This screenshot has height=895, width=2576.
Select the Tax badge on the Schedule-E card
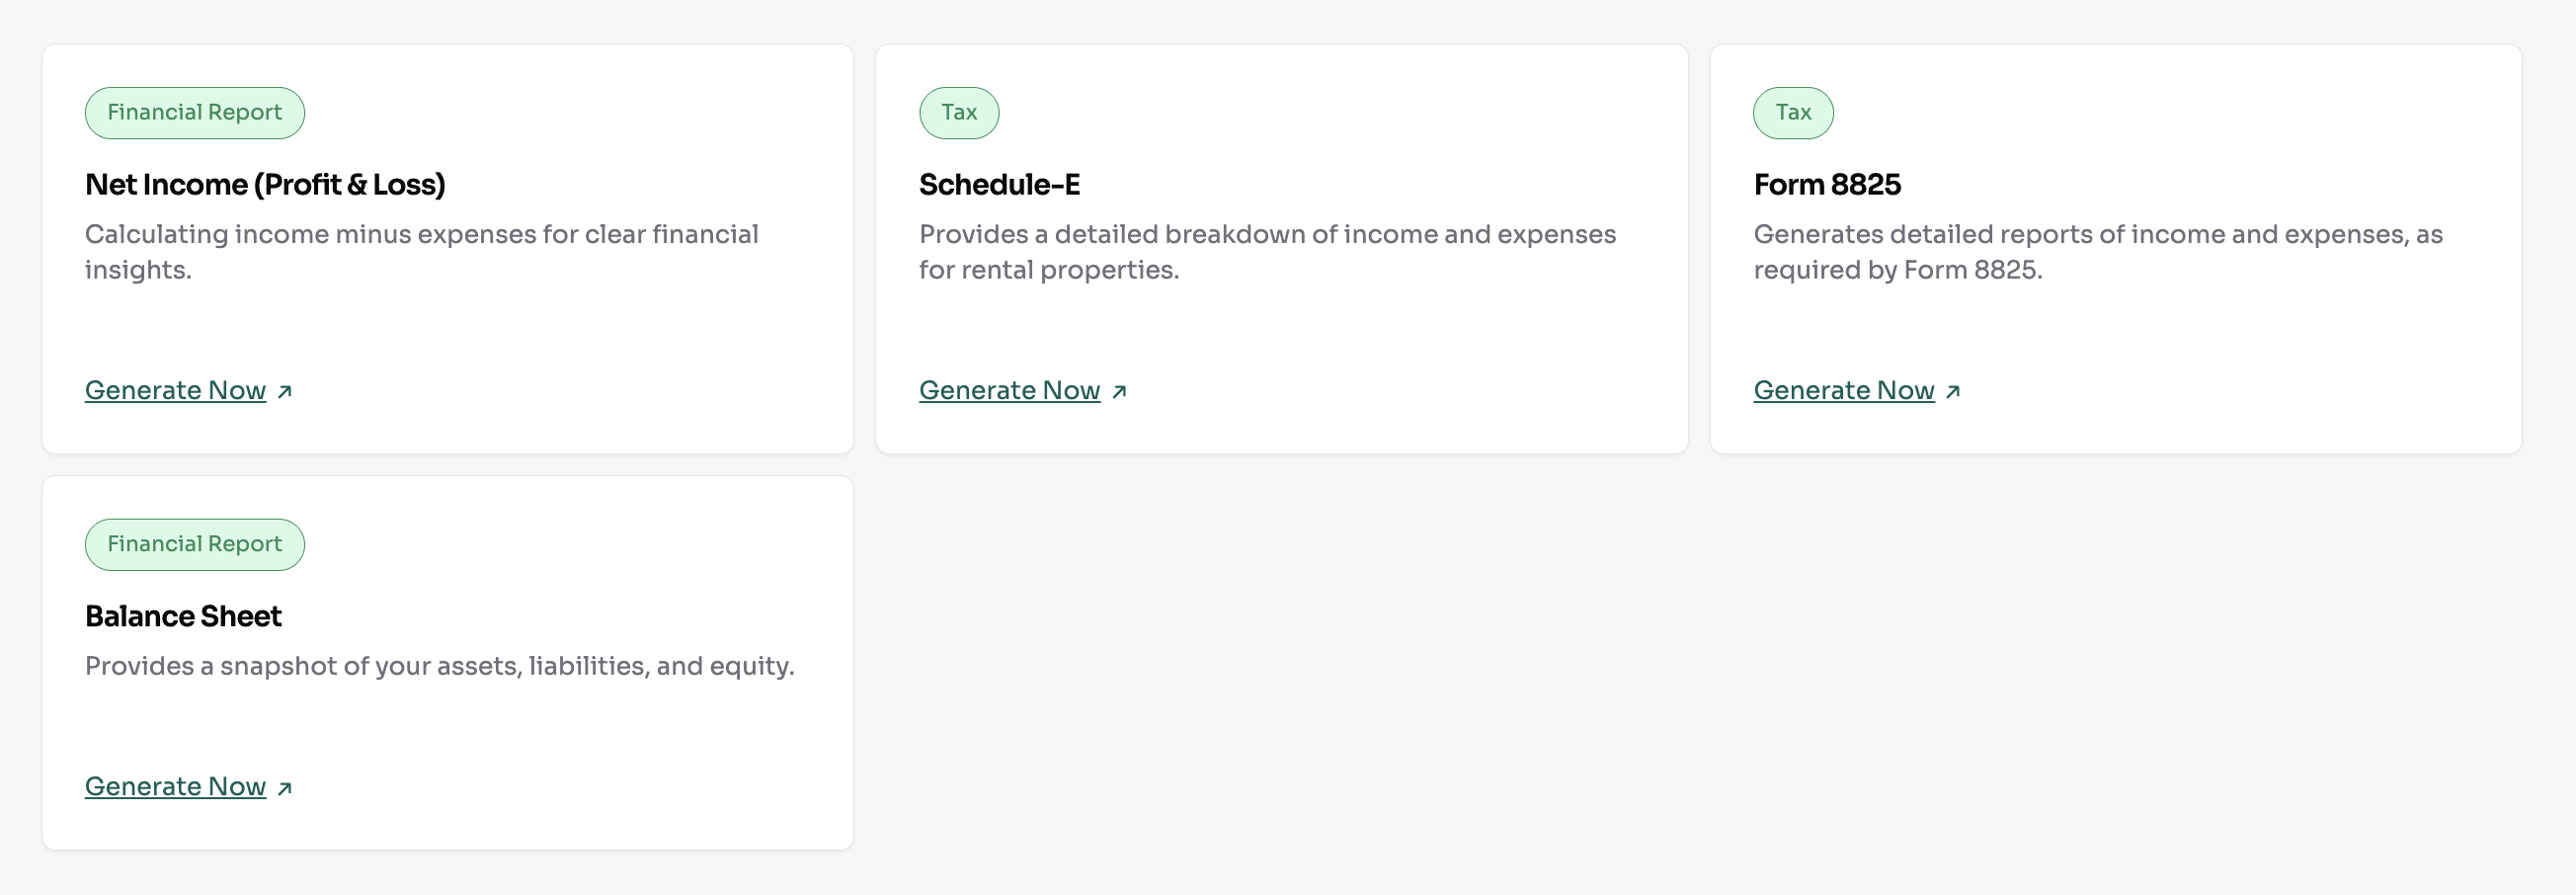pyautogui.click(x=958, y=112)
